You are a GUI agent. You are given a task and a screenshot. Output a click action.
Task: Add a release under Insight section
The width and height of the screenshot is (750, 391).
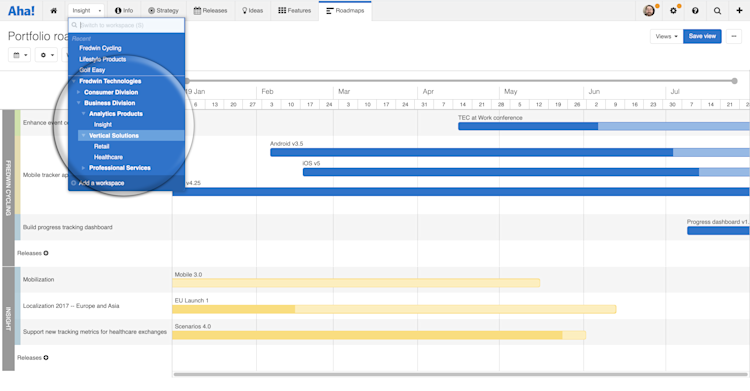pos(46,357)
